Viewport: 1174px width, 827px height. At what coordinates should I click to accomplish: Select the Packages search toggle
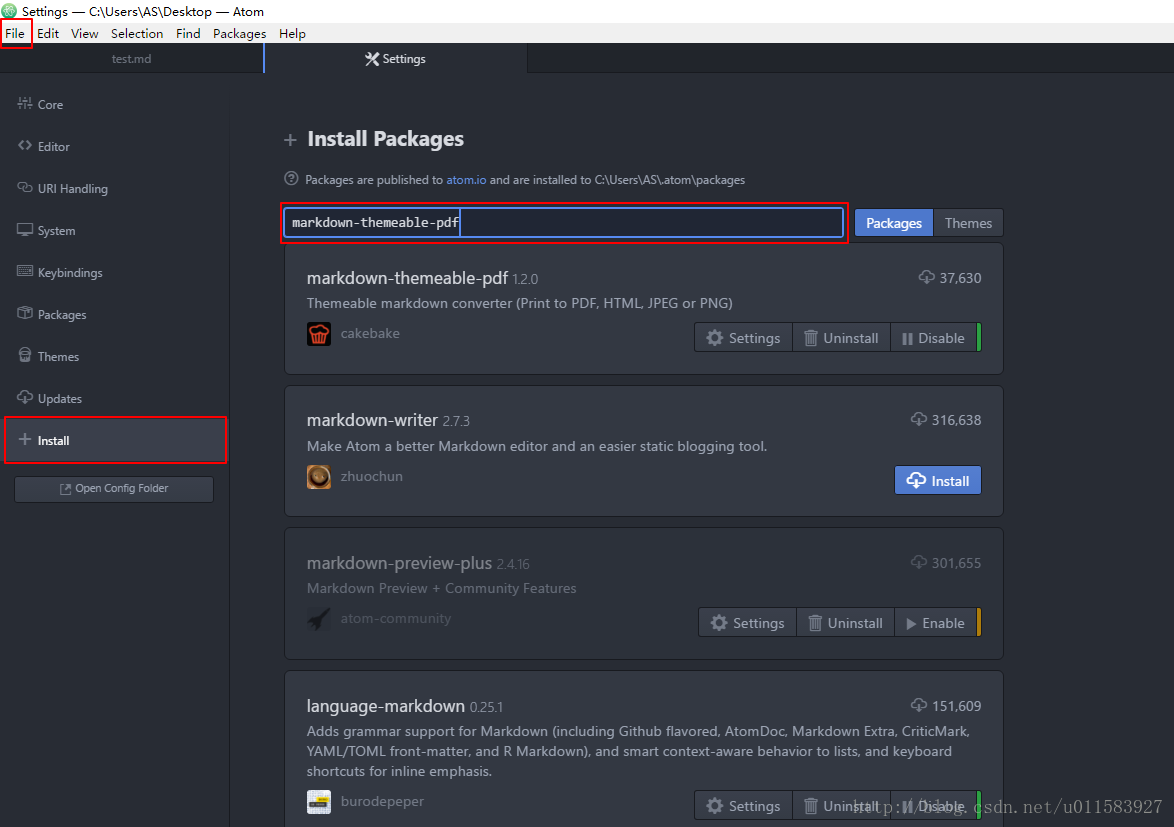(894, 223)
